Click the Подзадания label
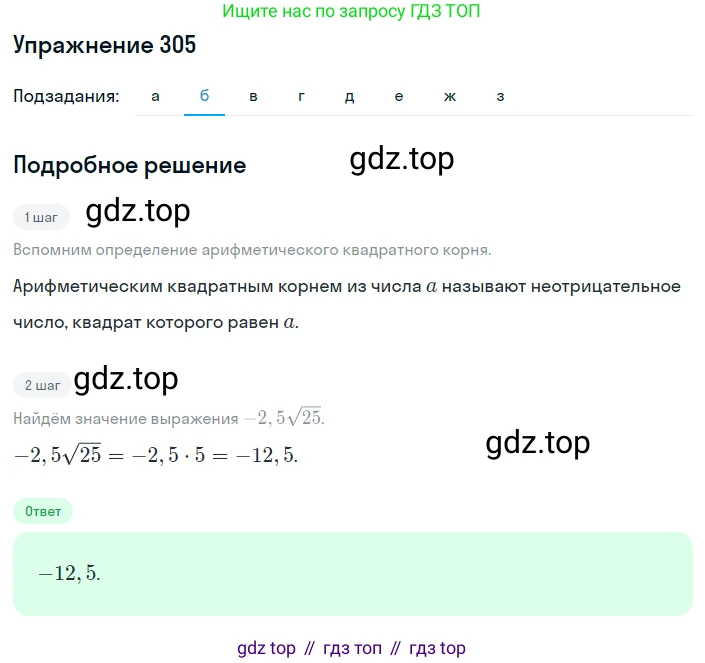This screenshot has width=705, height=663. [x=66, y=96]
